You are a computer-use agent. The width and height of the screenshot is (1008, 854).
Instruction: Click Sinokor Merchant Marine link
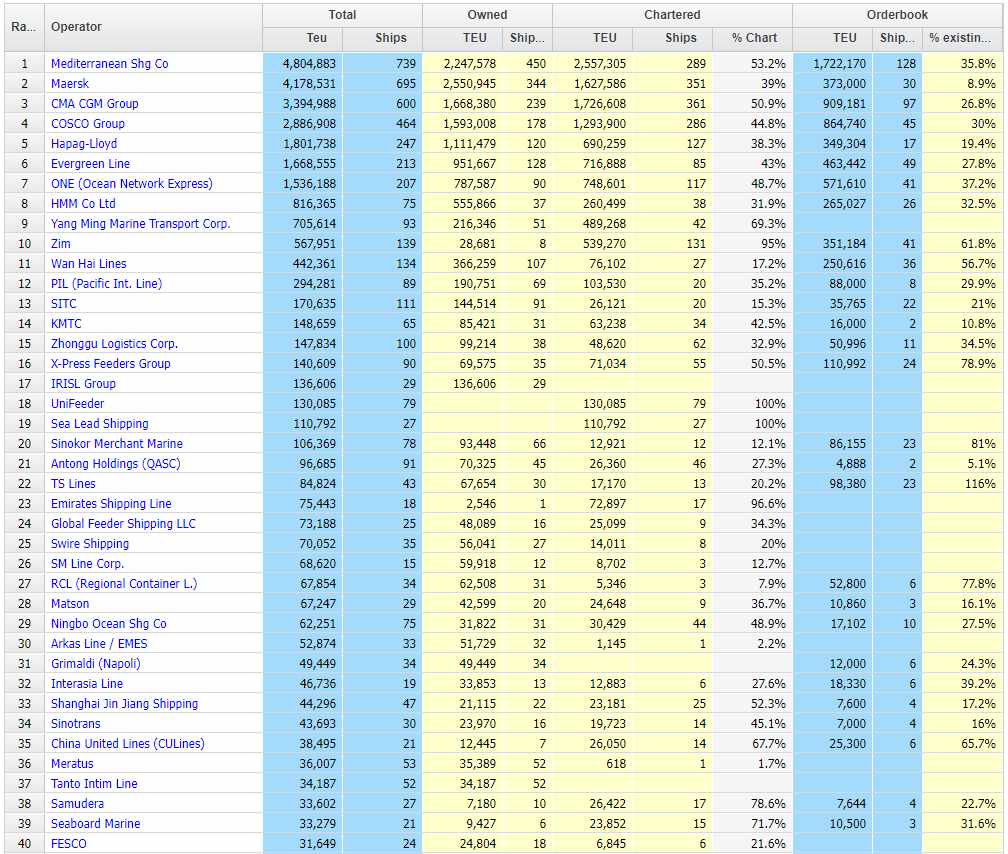[116, 443]
